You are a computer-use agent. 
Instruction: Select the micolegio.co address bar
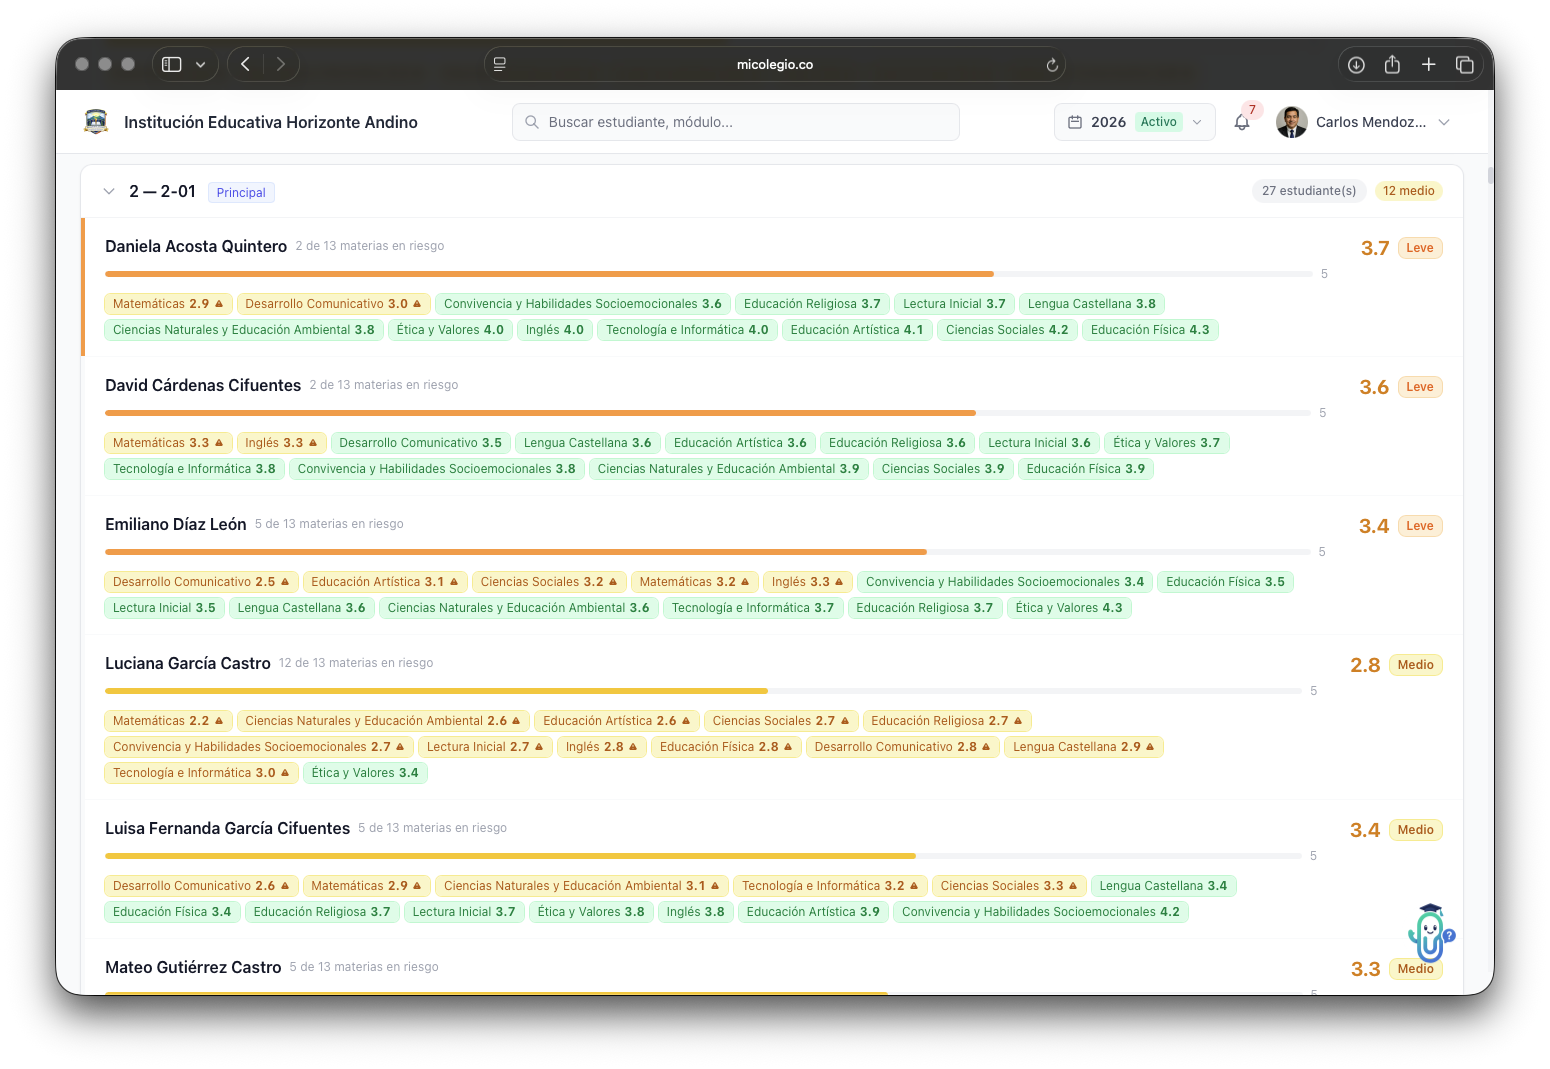coord(775,64)
